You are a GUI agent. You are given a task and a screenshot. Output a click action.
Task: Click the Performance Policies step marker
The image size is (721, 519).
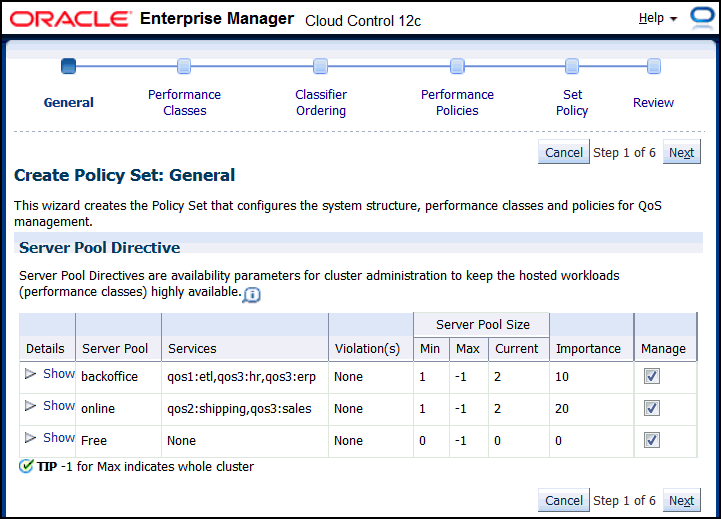[x=457, y=66]
